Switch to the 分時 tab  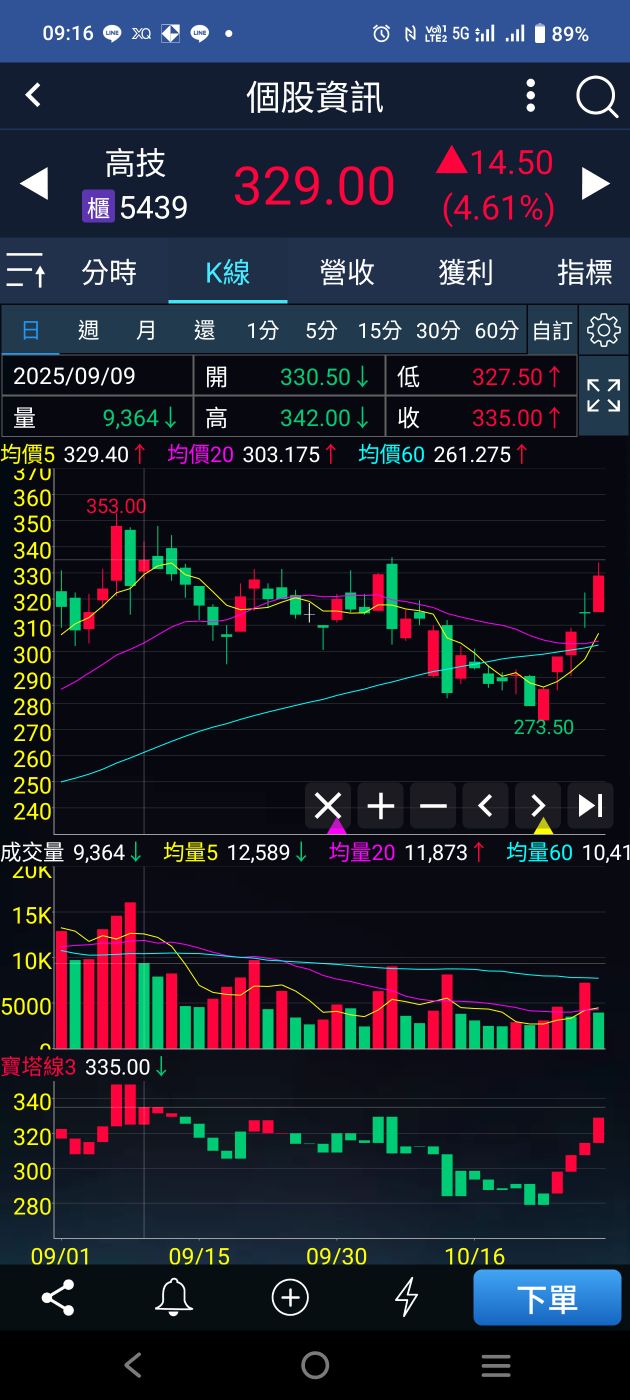(109, 272)
